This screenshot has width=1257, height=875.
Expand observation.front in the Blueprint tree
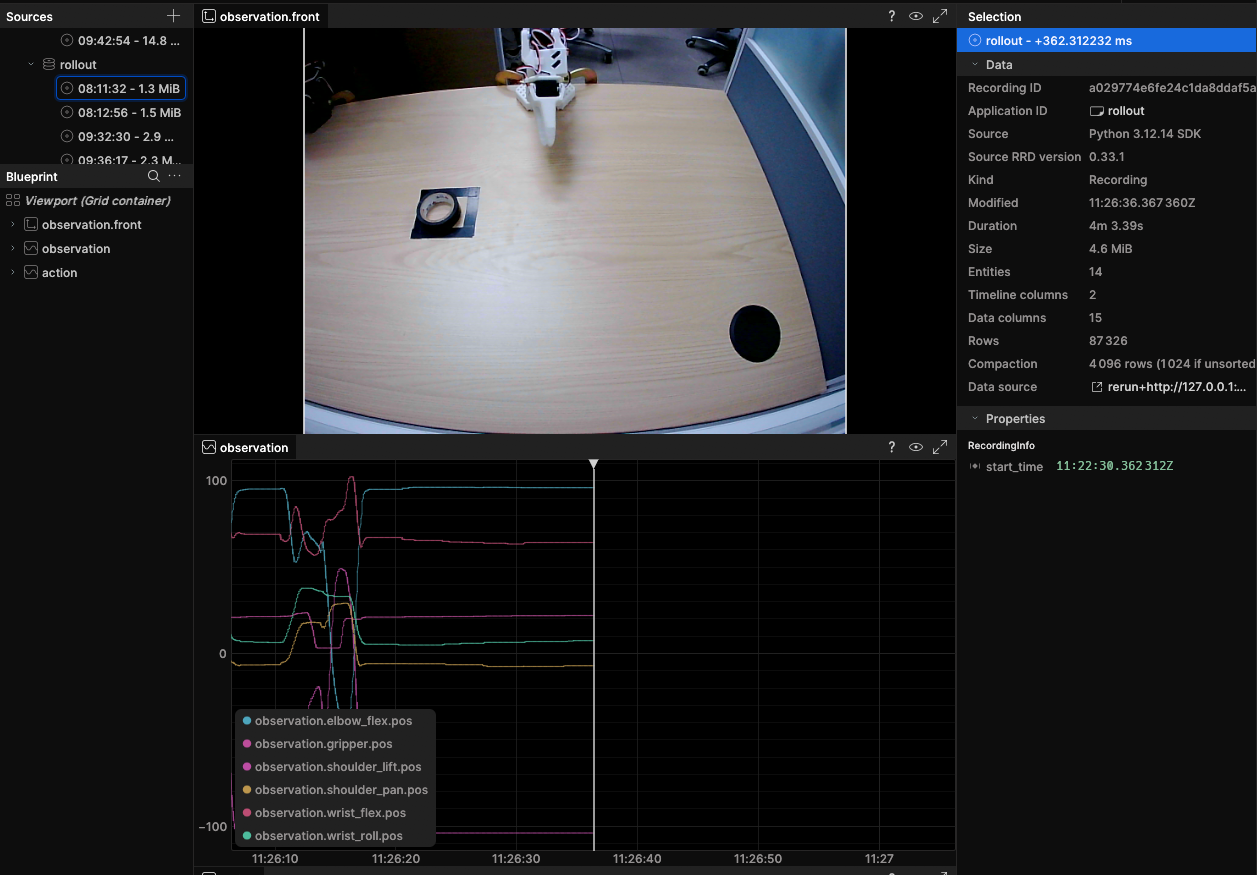[13, 224]
